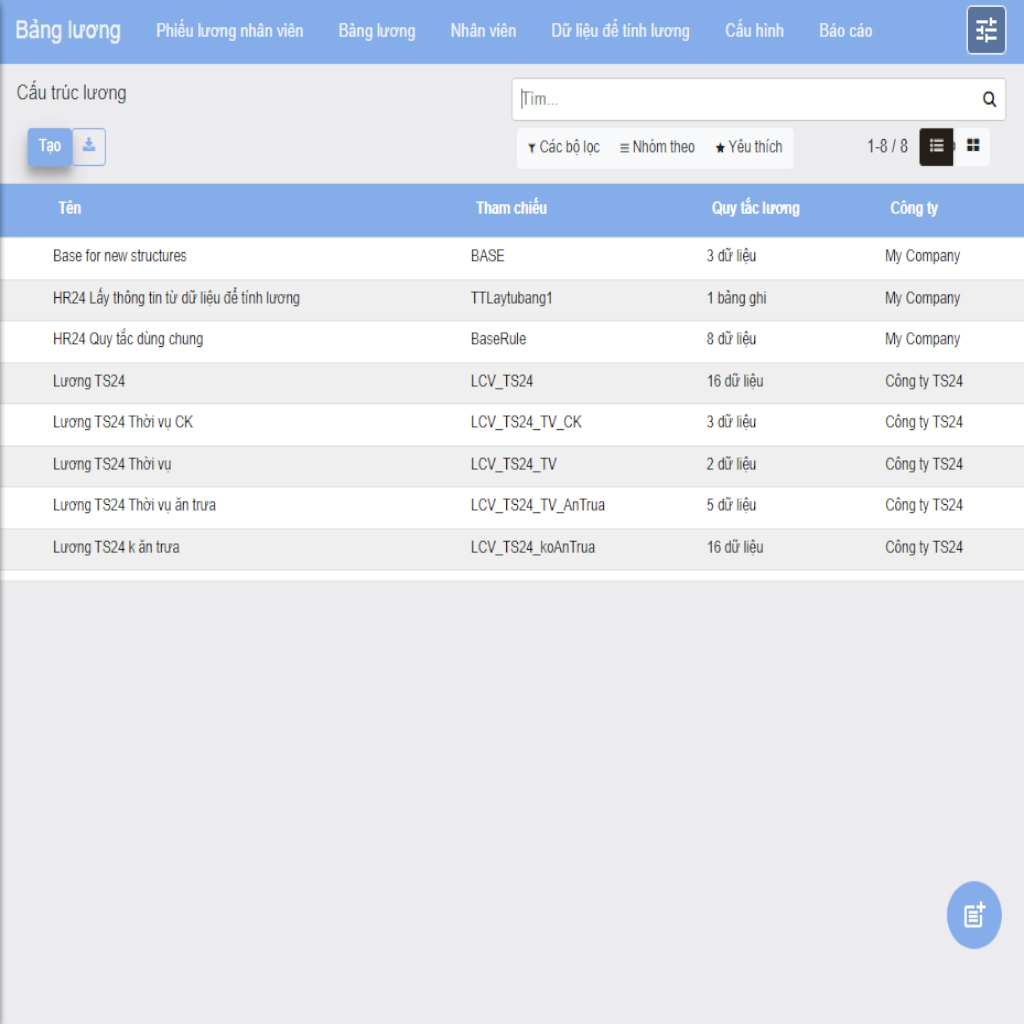Open the settings sliders icon top right

pos(986,30)
